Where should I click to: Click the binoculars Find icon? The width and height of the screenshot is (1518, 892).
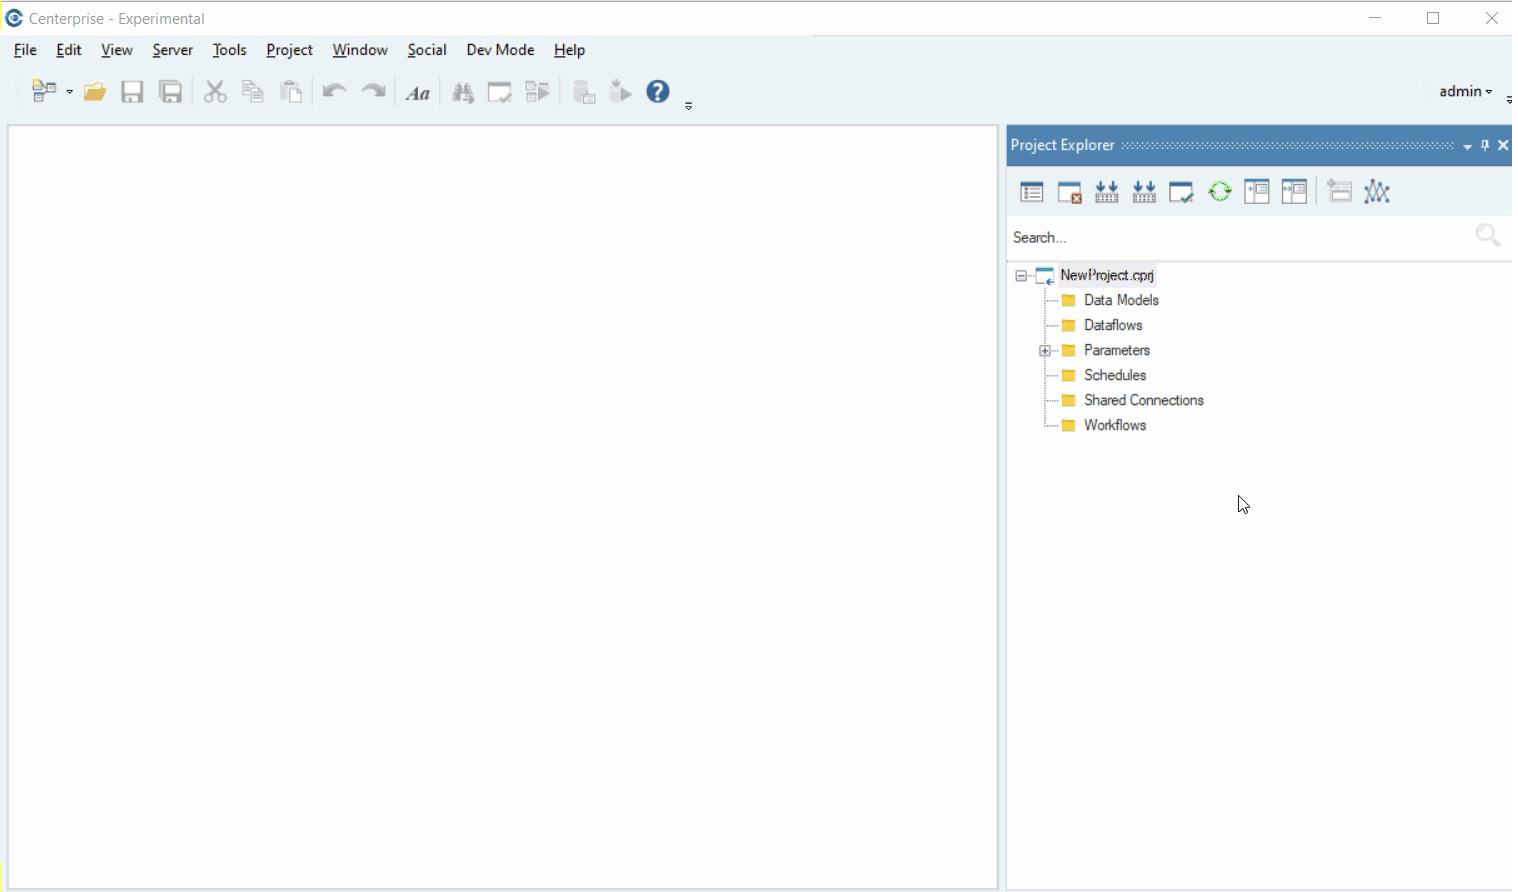(x=462, y=93)
